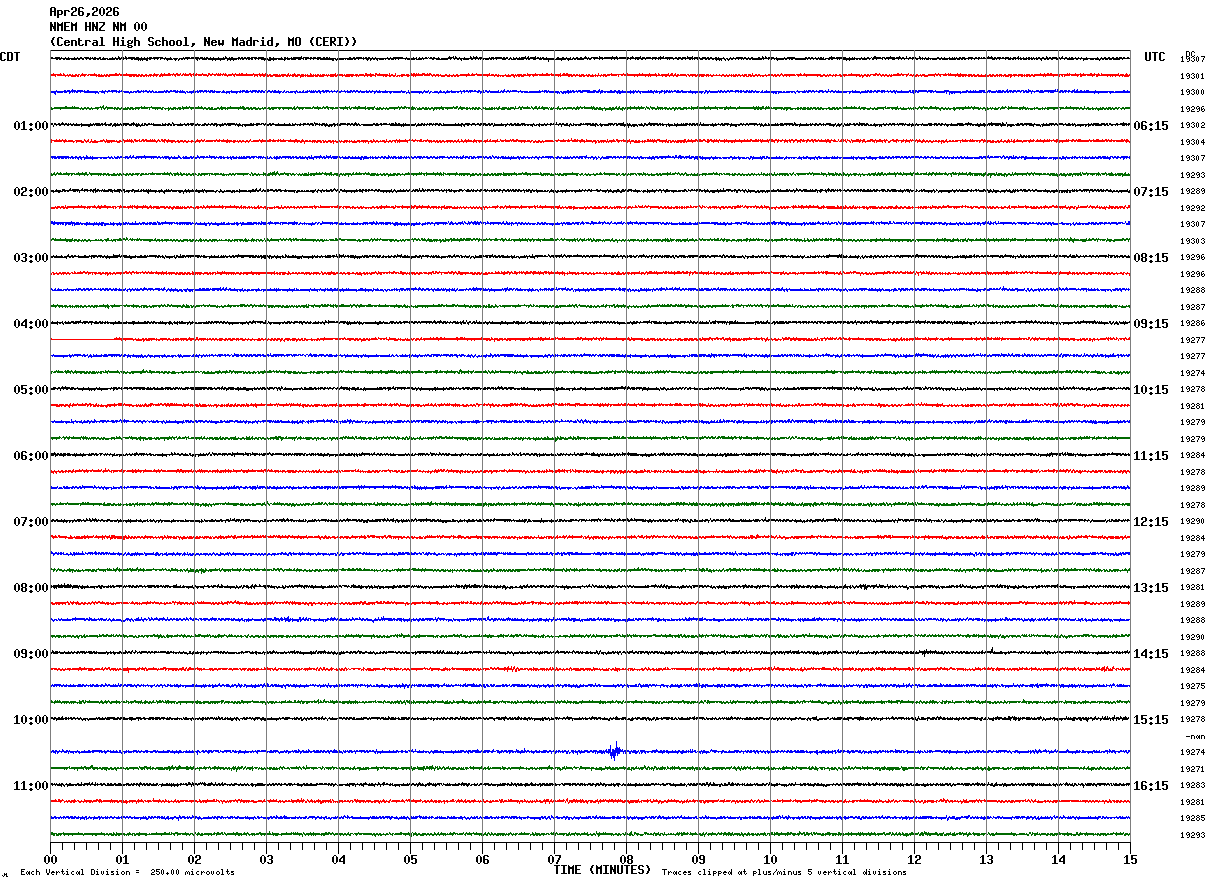Click the 14 minute mark on the time axis
This screenshot has height=886, width=1210.
pos(1058,859)
